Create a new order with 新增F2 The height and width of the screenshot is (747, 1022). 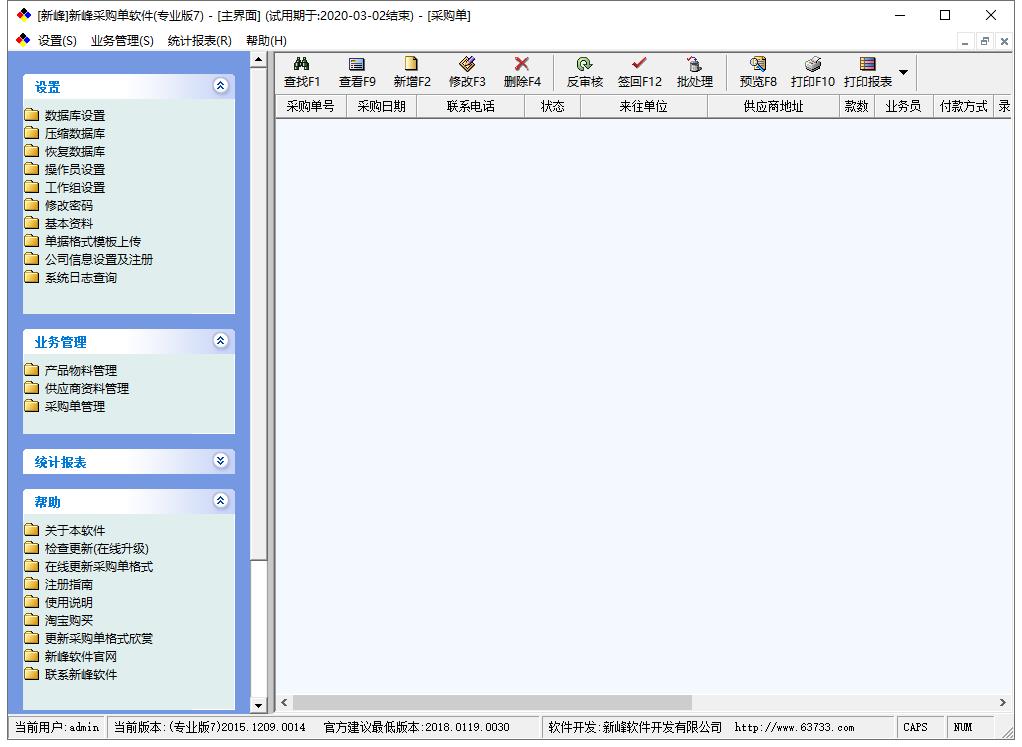coord(412,72)
